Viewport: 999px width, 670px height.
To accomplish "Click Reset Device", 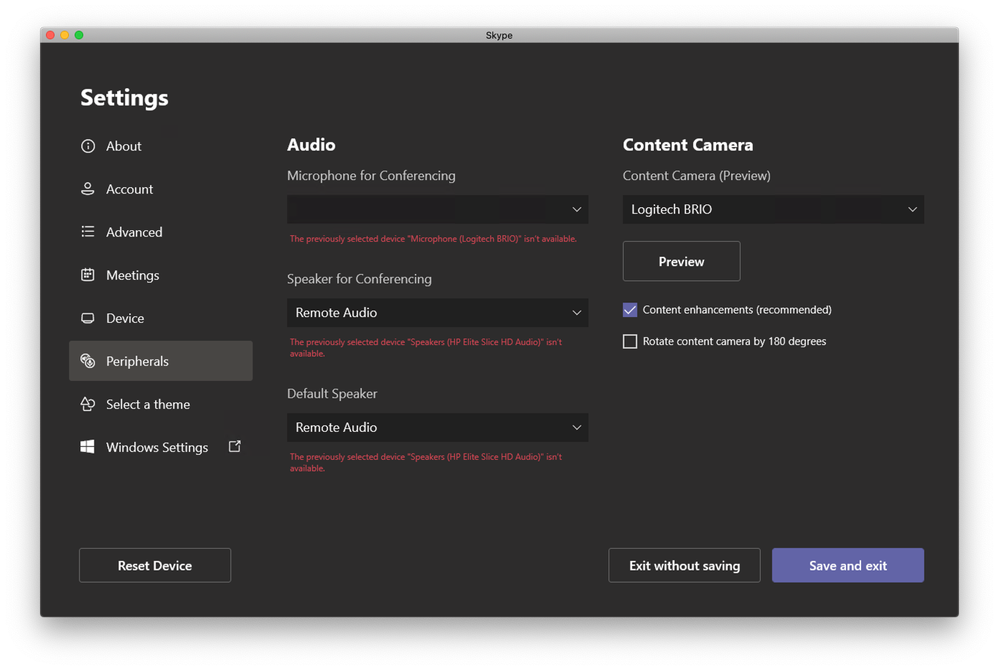I will [155, 566].
